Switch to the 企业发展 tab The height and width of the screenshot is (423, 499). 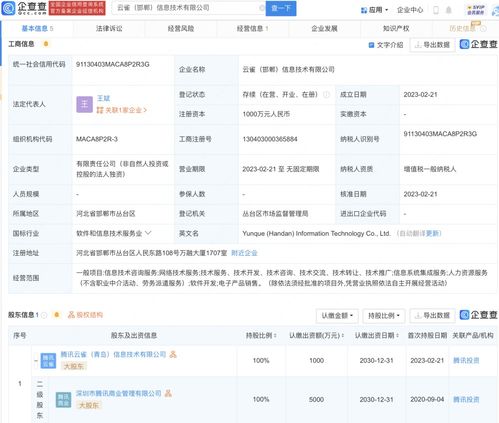pyautogui.click(x=324, y=29)
